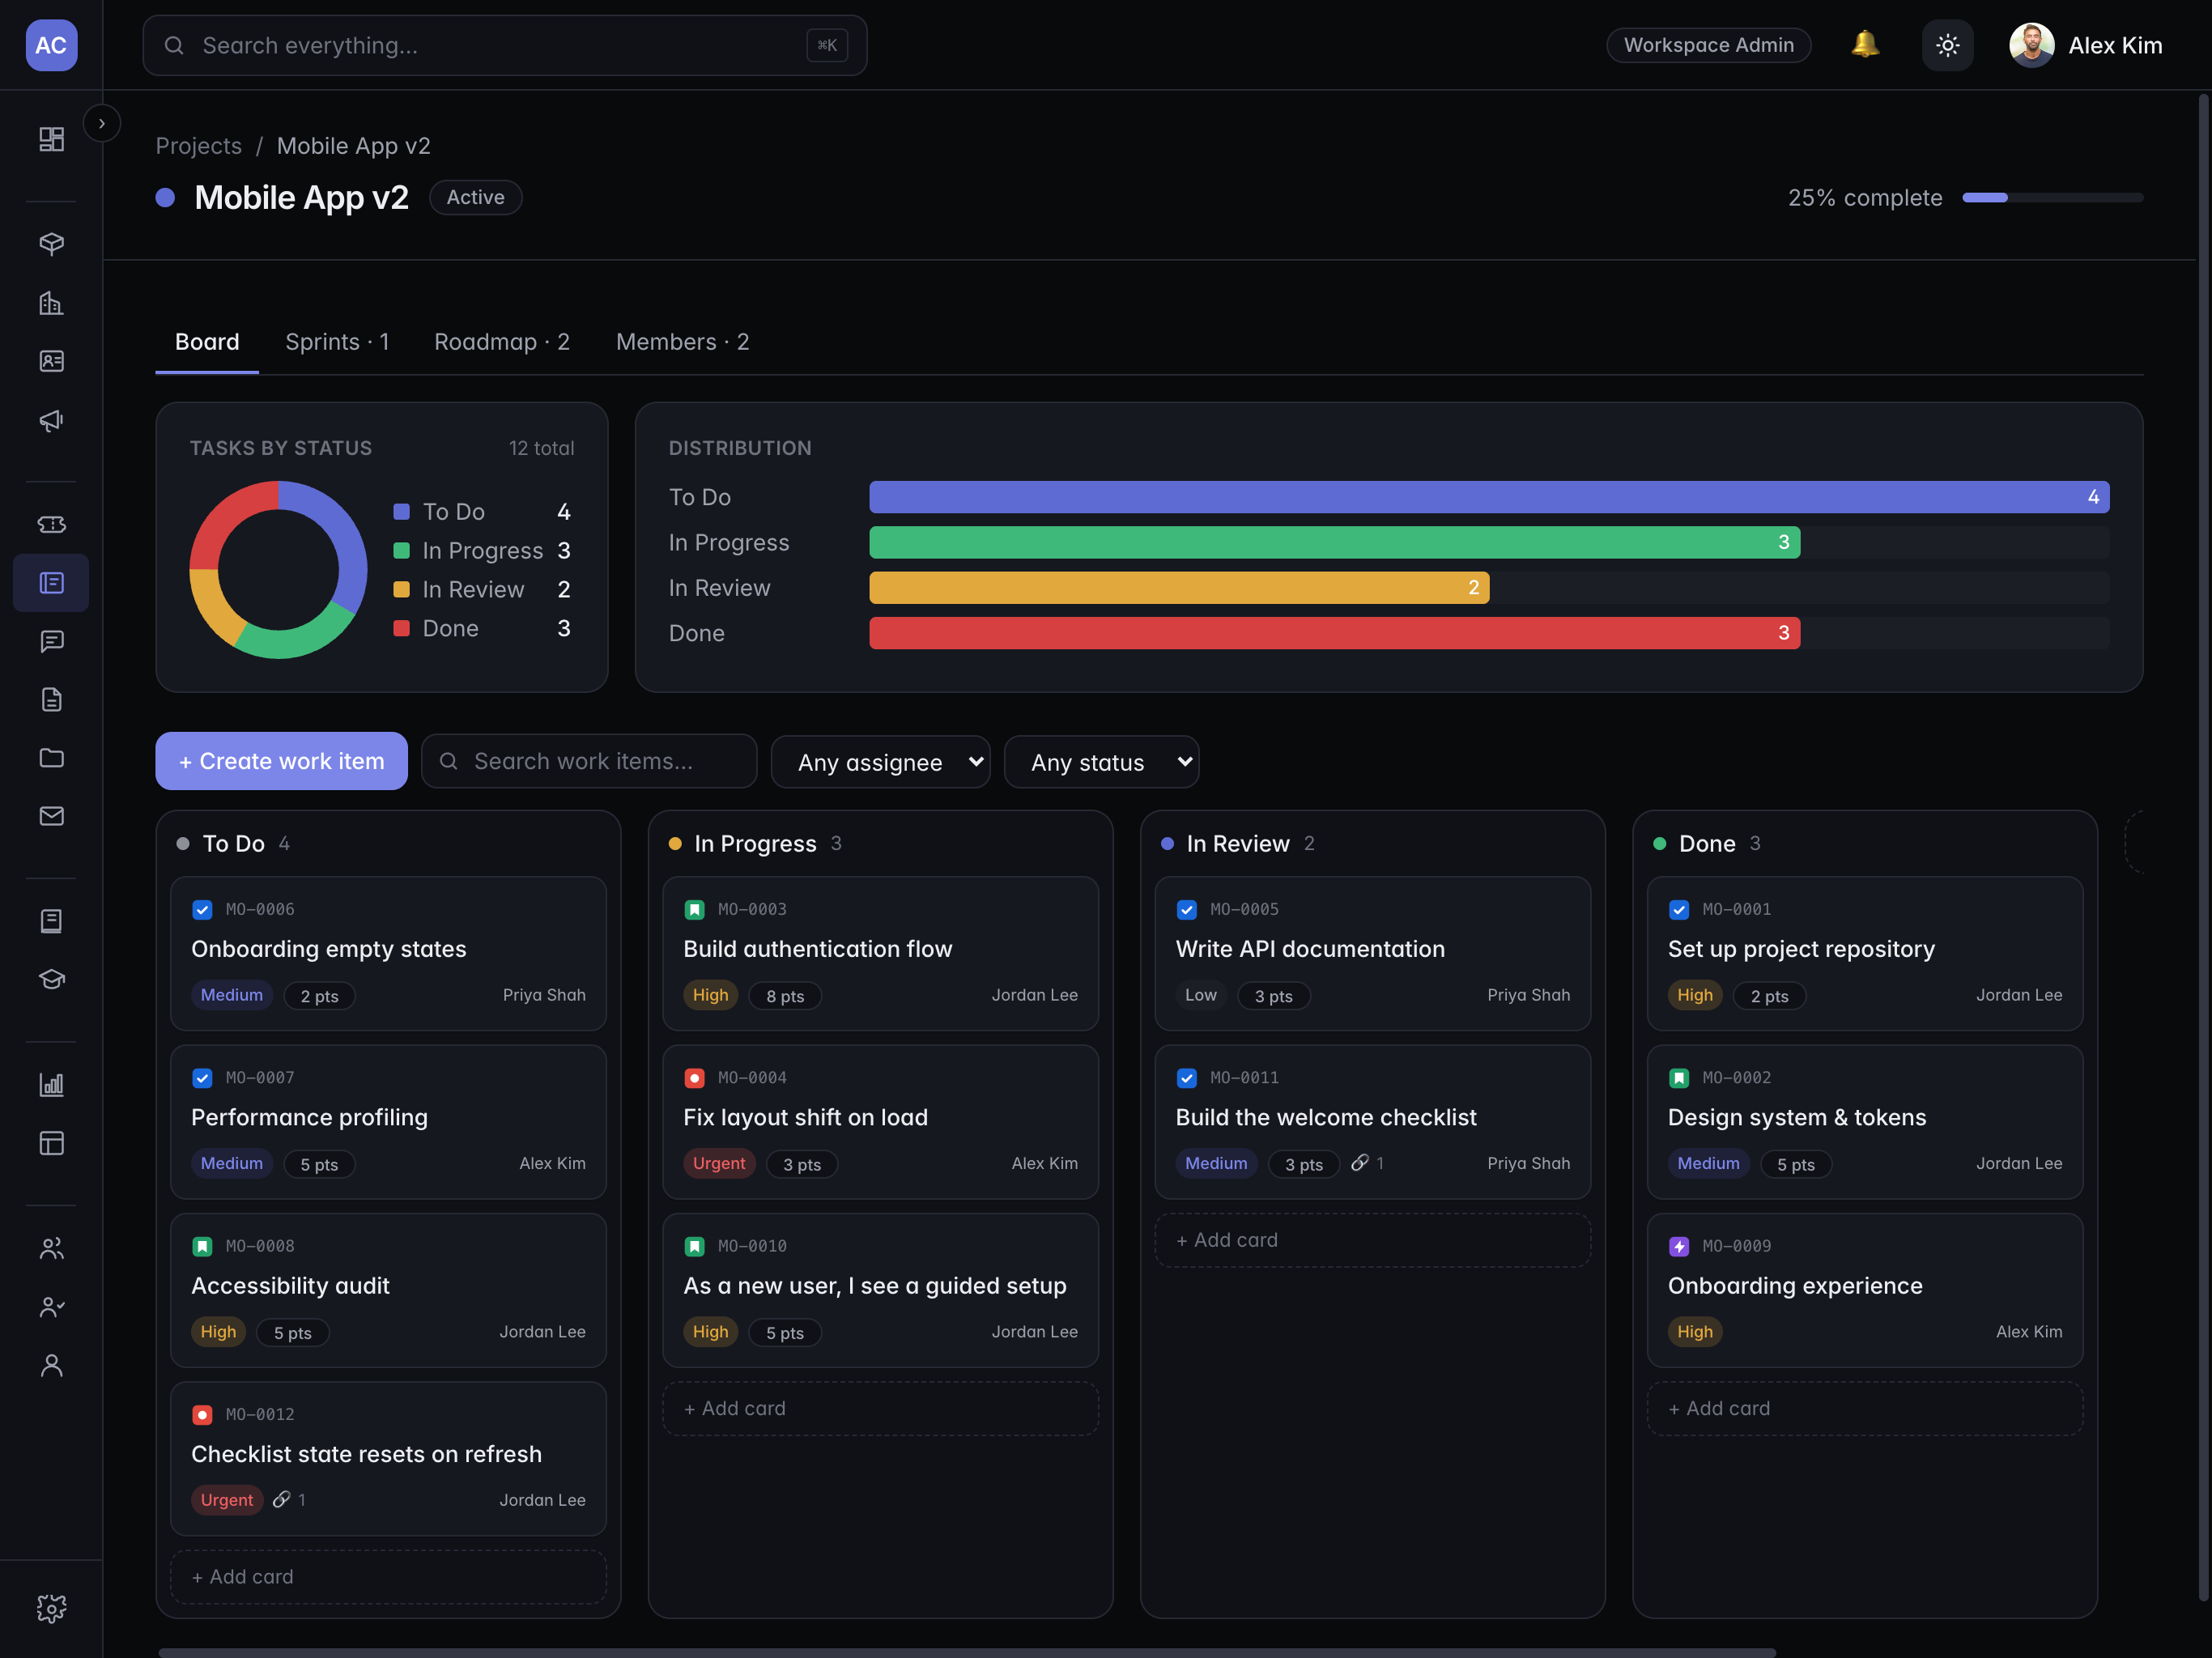Add card in the In Review column
Image resolution: width=2212 pixels, height=1658 pixels.
pos(1372,1240)
